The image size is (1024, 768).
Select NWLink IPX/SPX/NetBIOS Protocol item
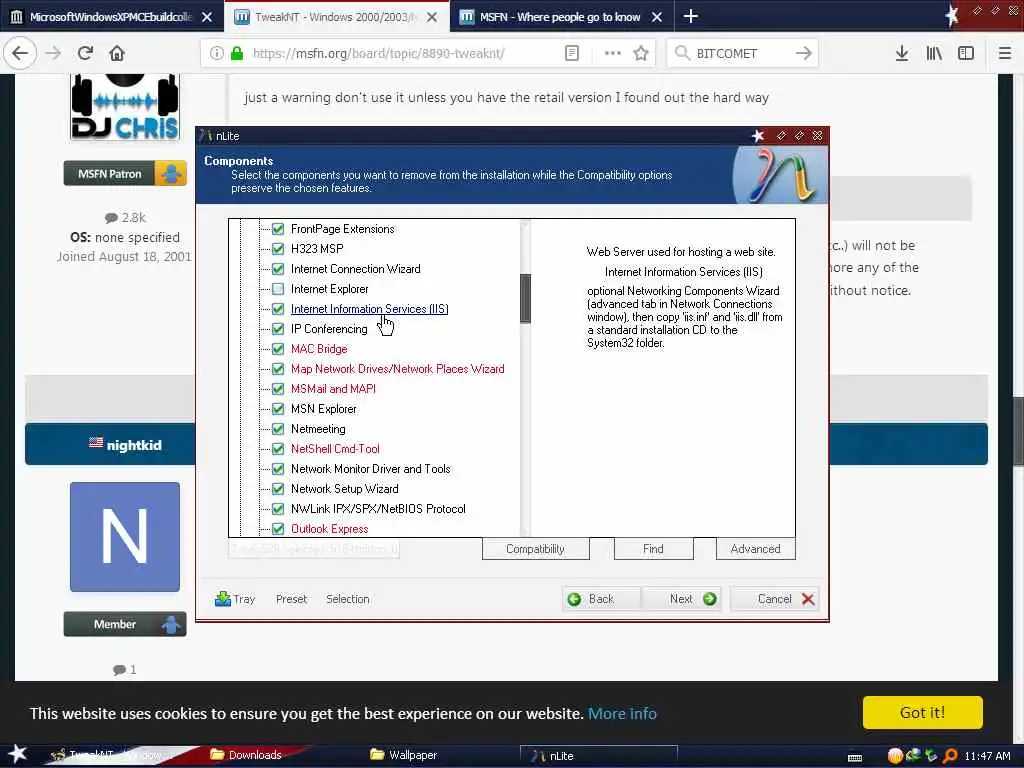[378, 509]
